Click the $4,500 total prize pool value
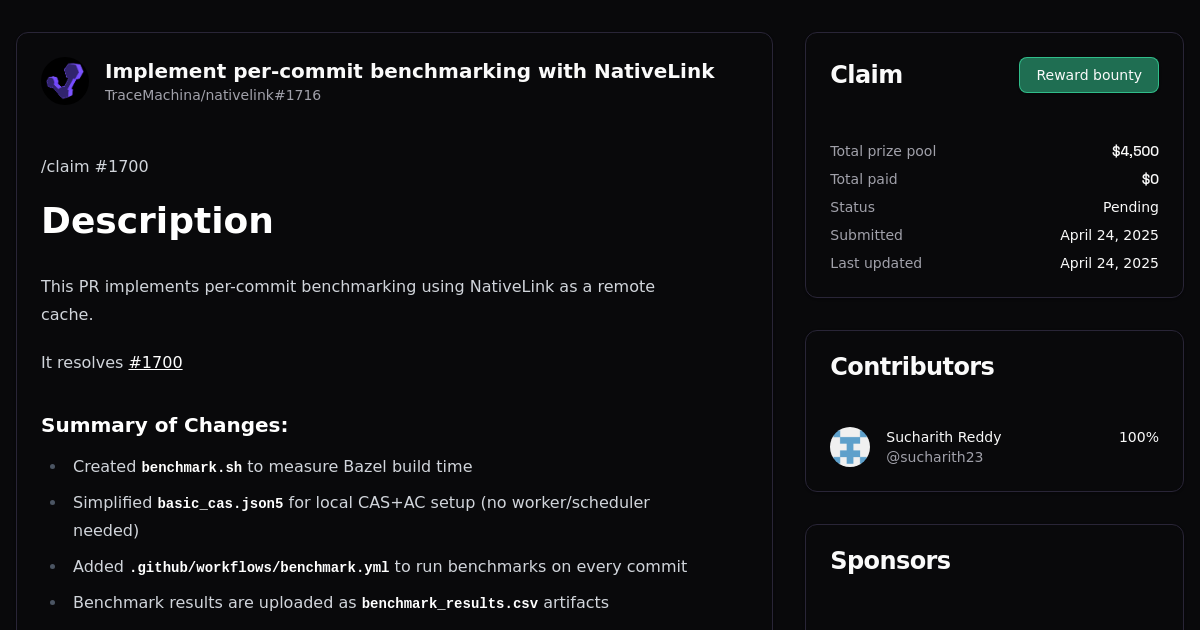Screen dimensions: 1200x630 point(1135,151)
